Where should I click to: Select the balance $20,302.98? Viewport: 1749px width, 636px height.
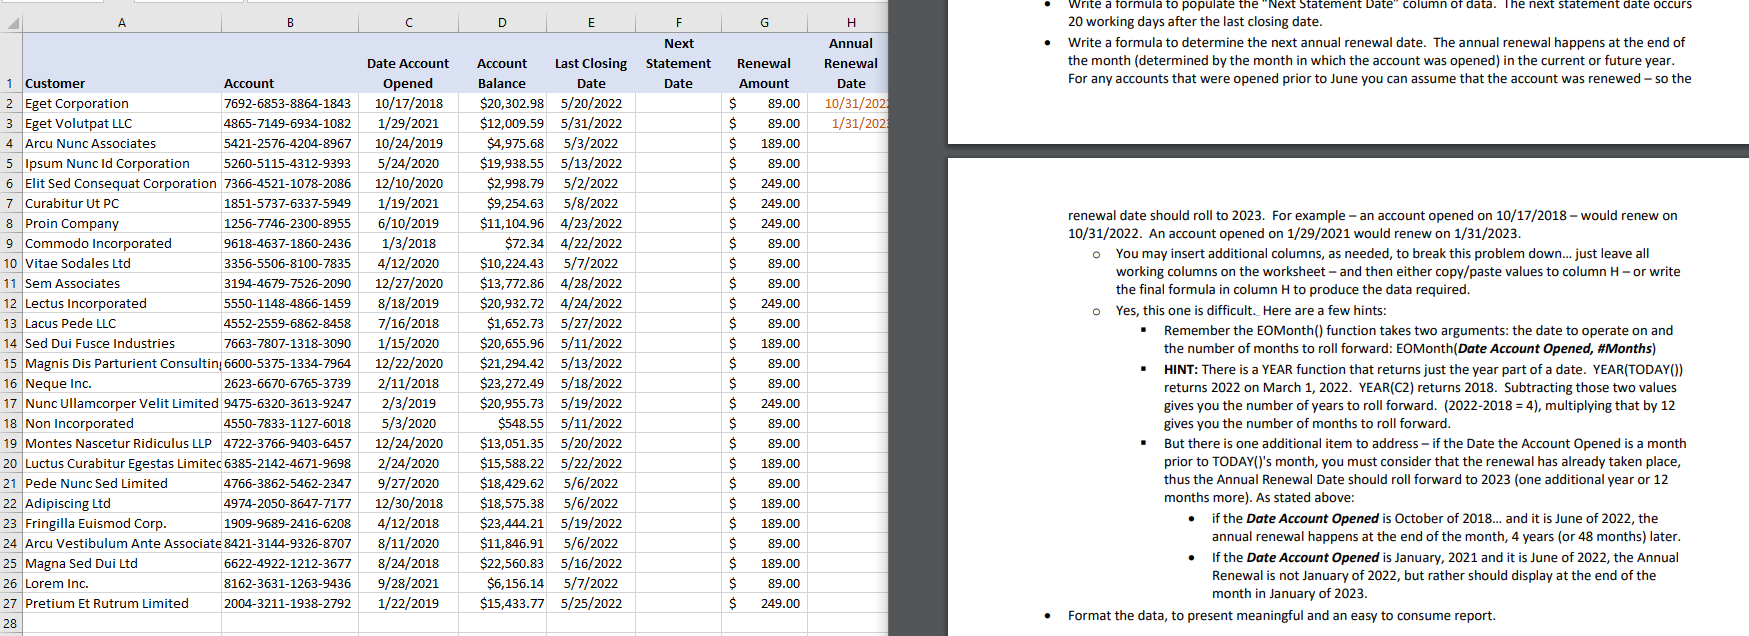tap(502, 103)
